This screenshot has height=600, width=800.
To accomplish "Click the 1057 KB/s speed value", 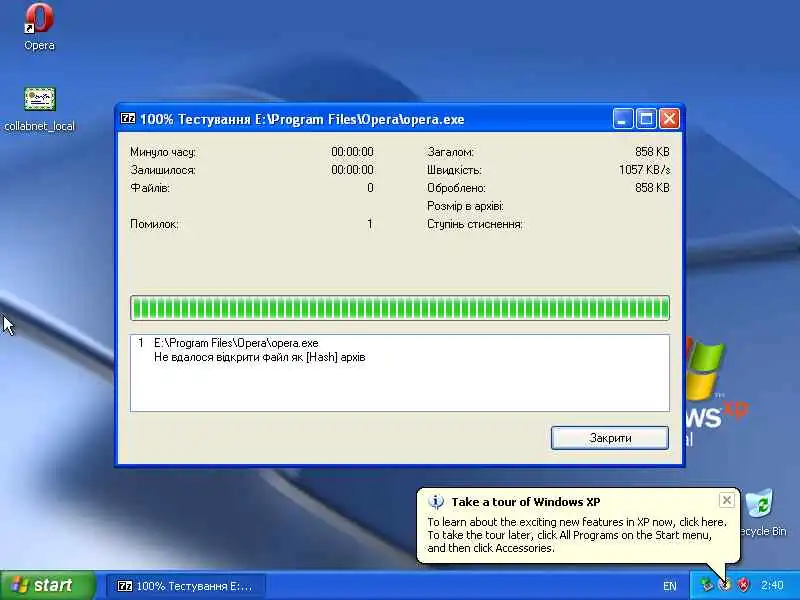I will tap(644, 170).
